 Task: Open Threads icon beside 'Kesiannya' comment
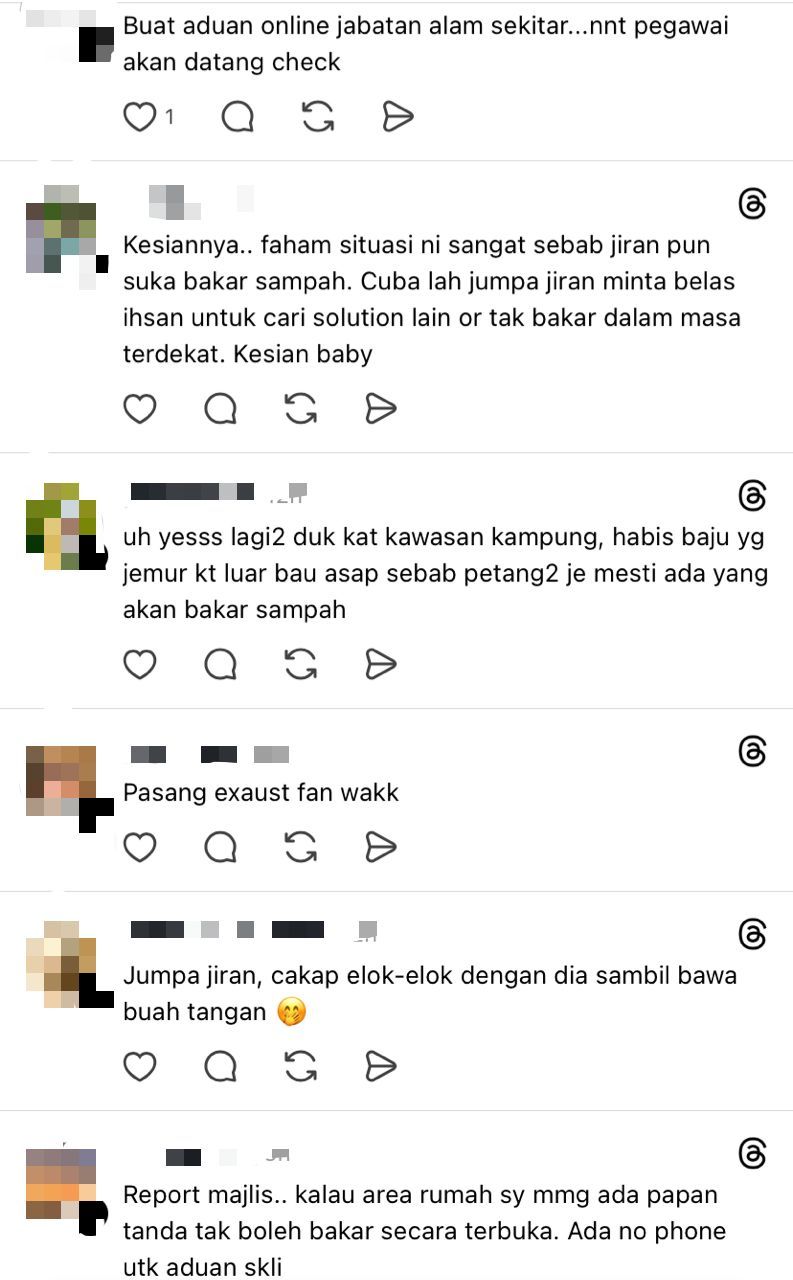(752, 204)
